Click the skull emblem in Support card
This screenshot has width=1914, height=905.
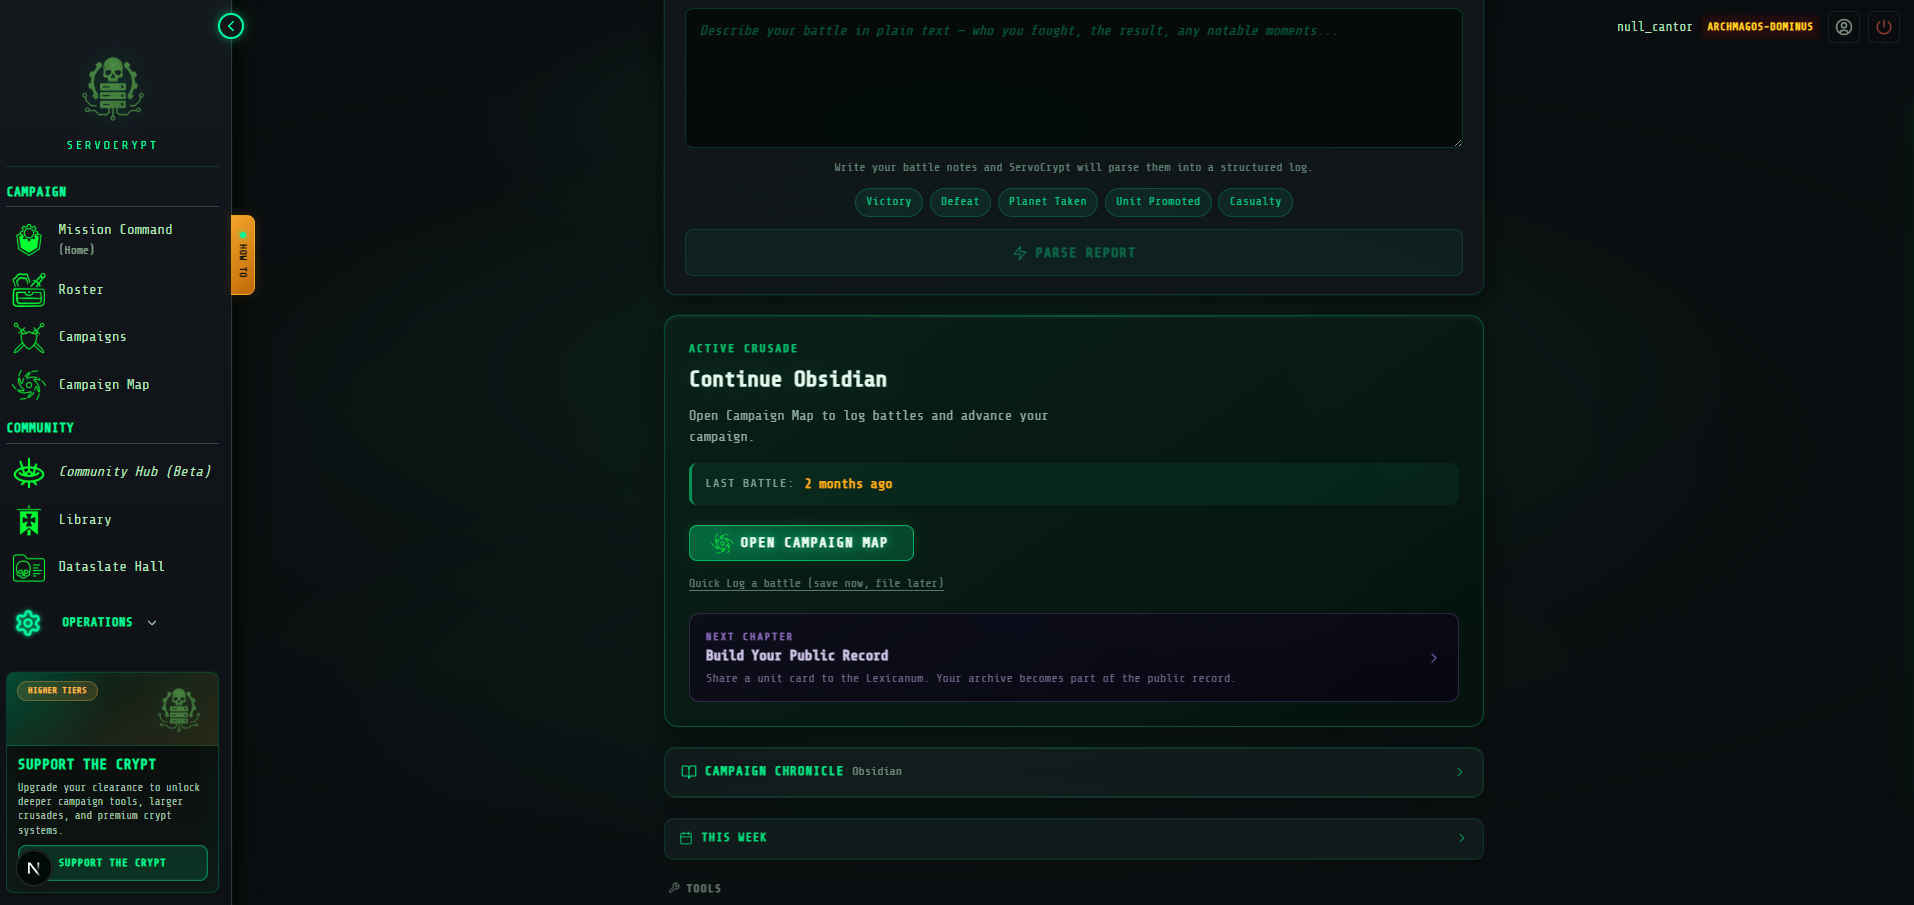[179, 709]
